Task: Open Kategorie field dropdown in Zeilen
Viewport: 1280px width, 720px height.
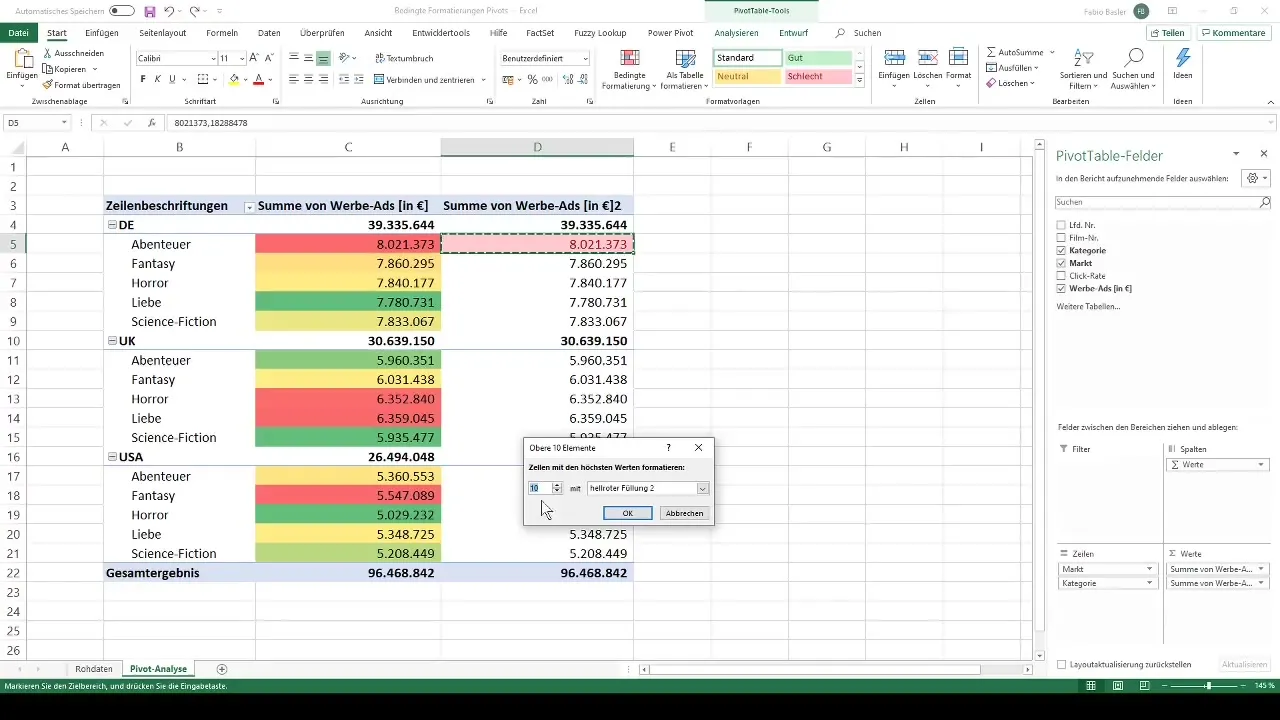Action: point(1151,582)
